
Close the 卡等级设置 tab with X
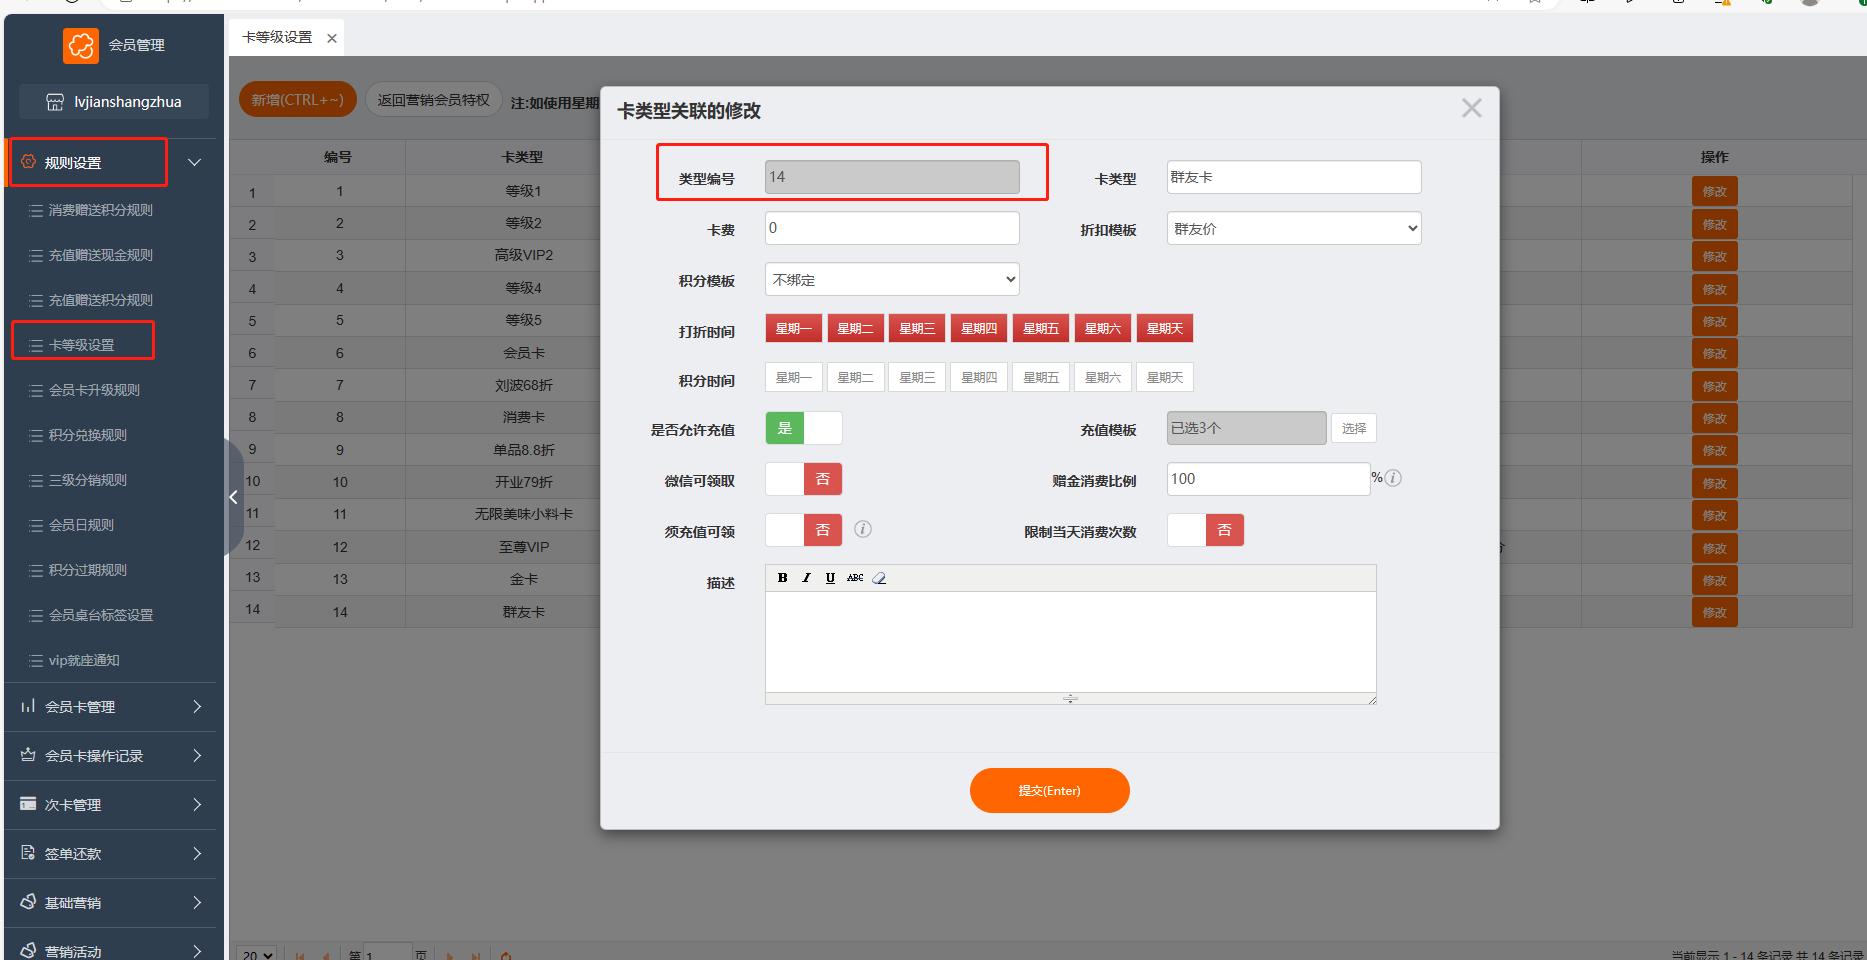tap(332, 38)
